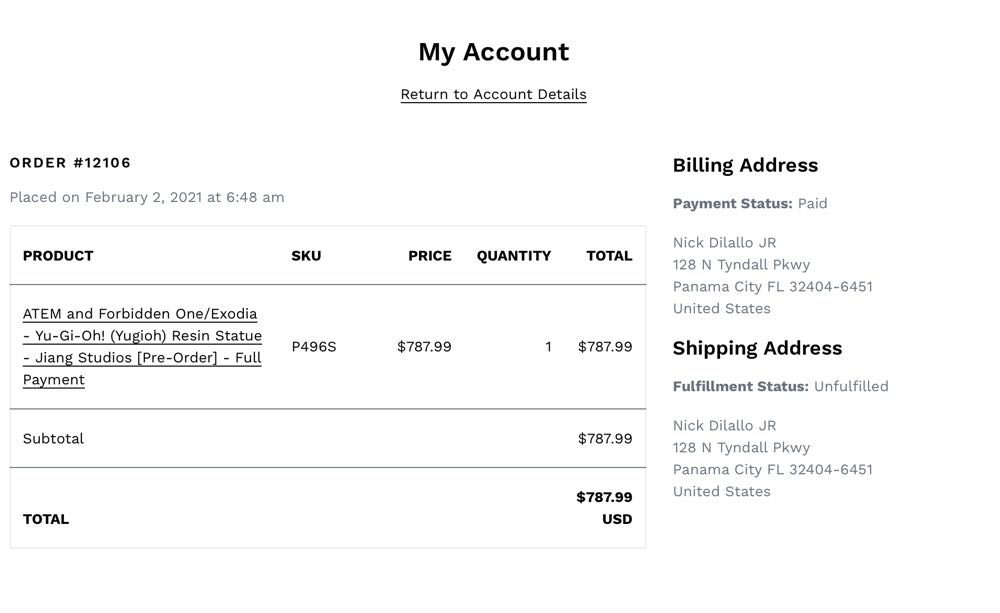Click the unit price in the Price column

tap(424, 347)
